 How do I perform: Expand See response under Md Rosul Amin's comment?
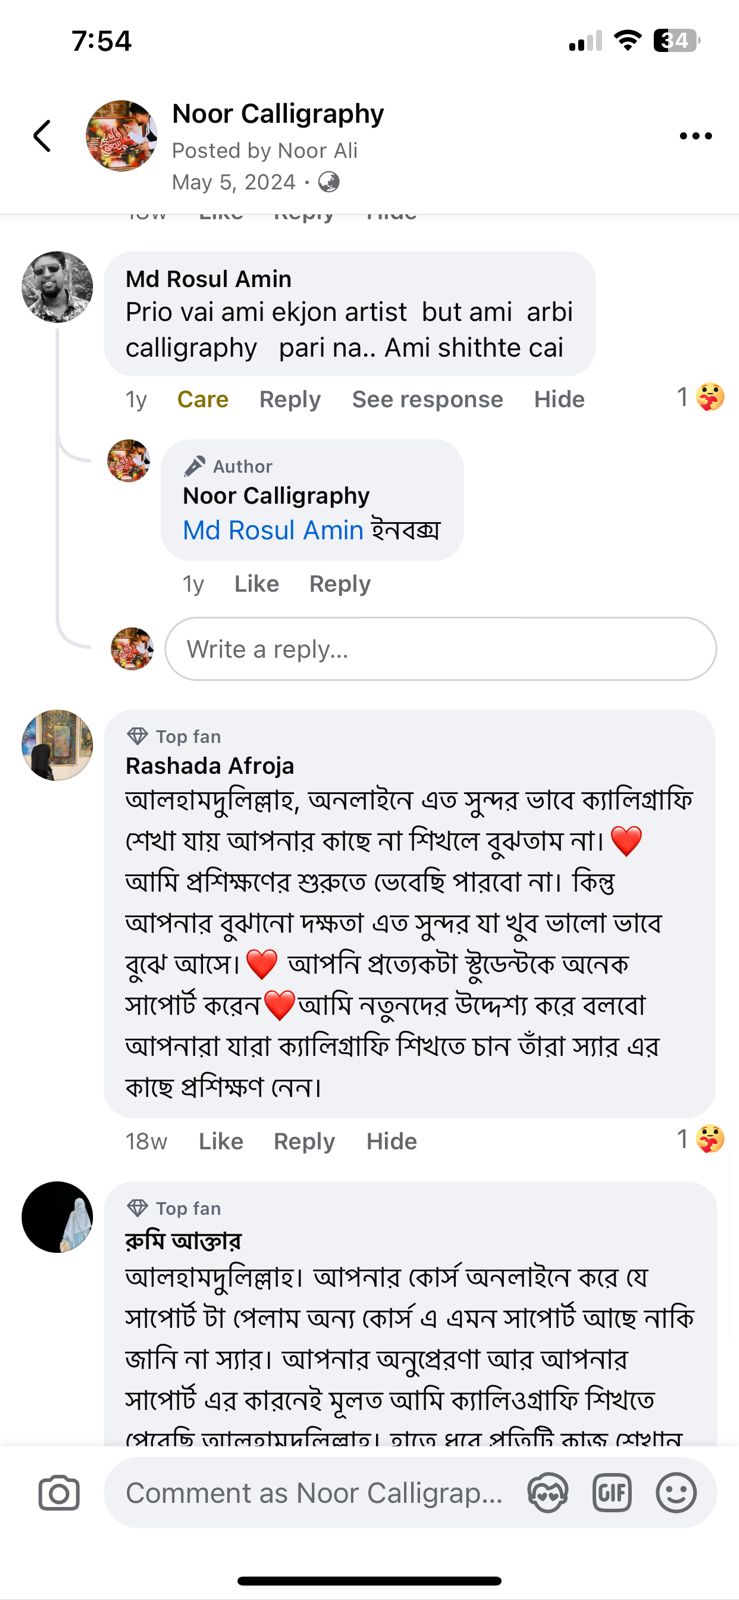pos(427,399)
